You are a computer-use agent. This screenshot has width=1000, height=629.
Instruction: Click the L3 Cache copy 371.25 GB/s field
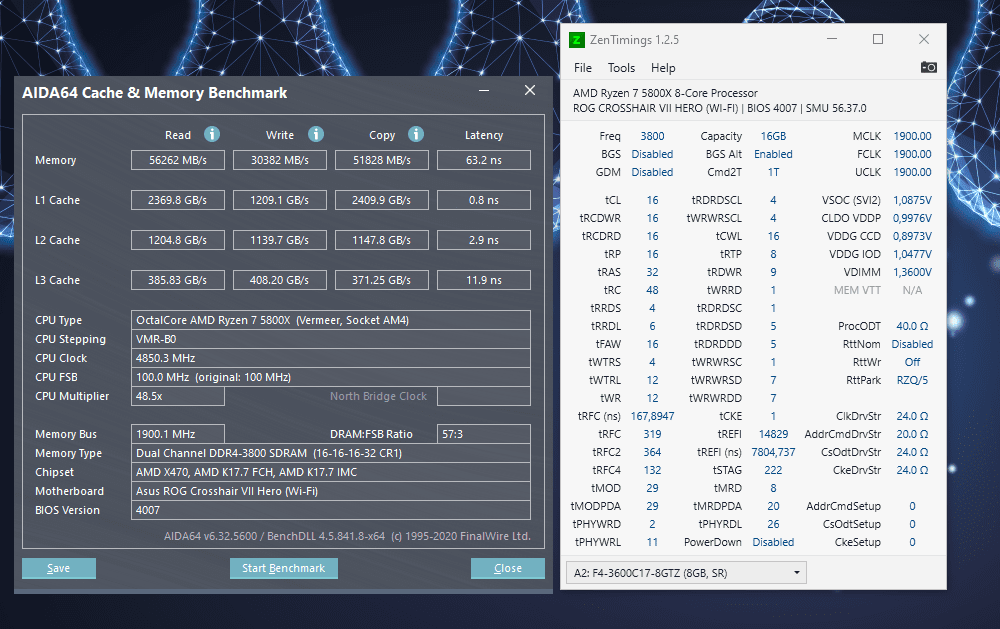click(382, 280)
